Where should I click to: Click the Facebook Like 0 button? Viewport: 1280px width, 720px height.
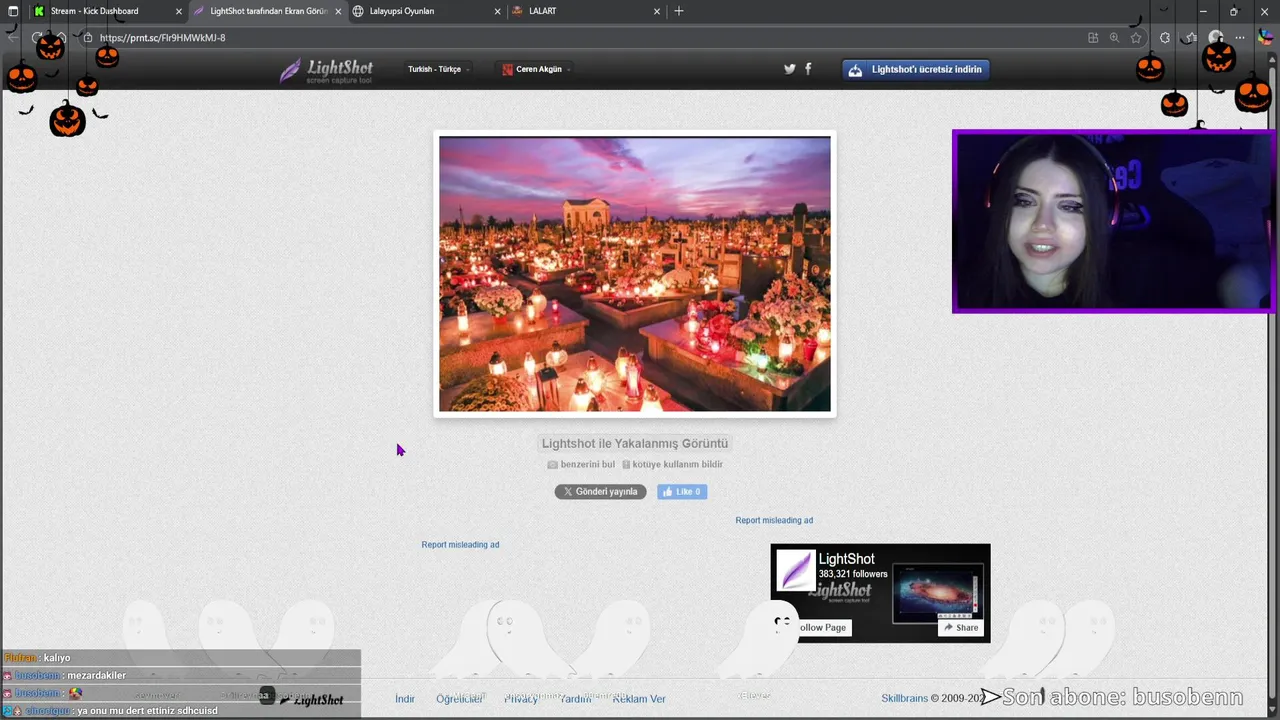point(682,492)
